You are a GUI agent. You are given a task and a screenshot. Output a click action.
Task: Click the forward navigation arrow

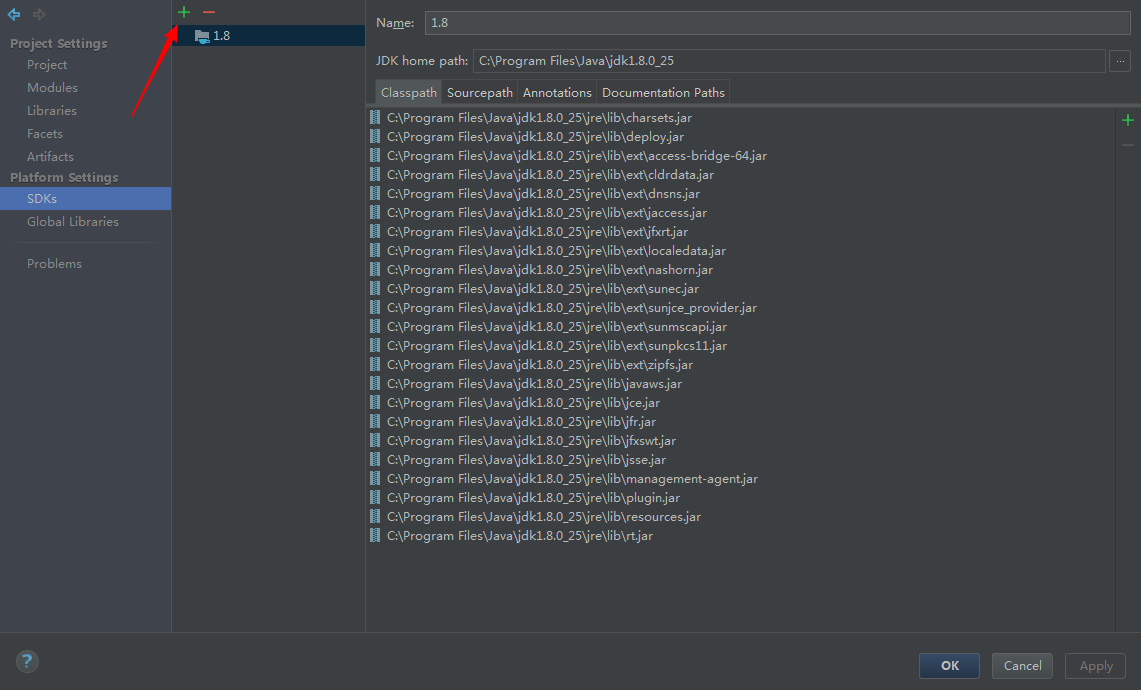39,14
